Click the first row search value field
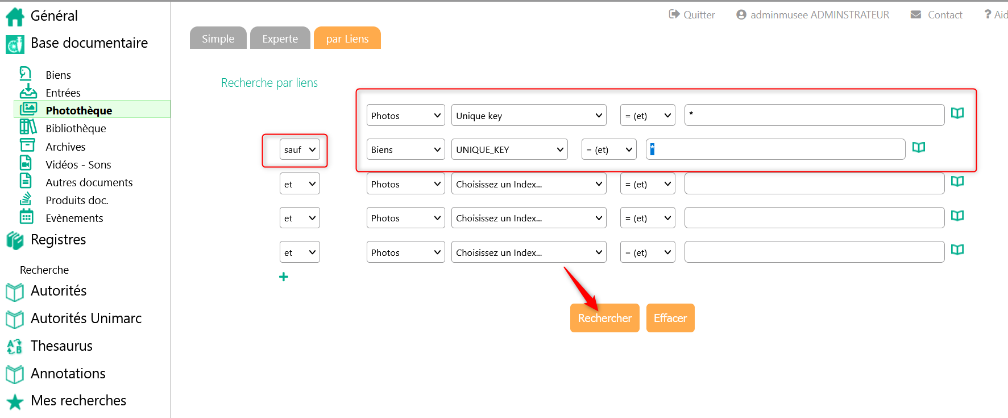 point(813,115)
